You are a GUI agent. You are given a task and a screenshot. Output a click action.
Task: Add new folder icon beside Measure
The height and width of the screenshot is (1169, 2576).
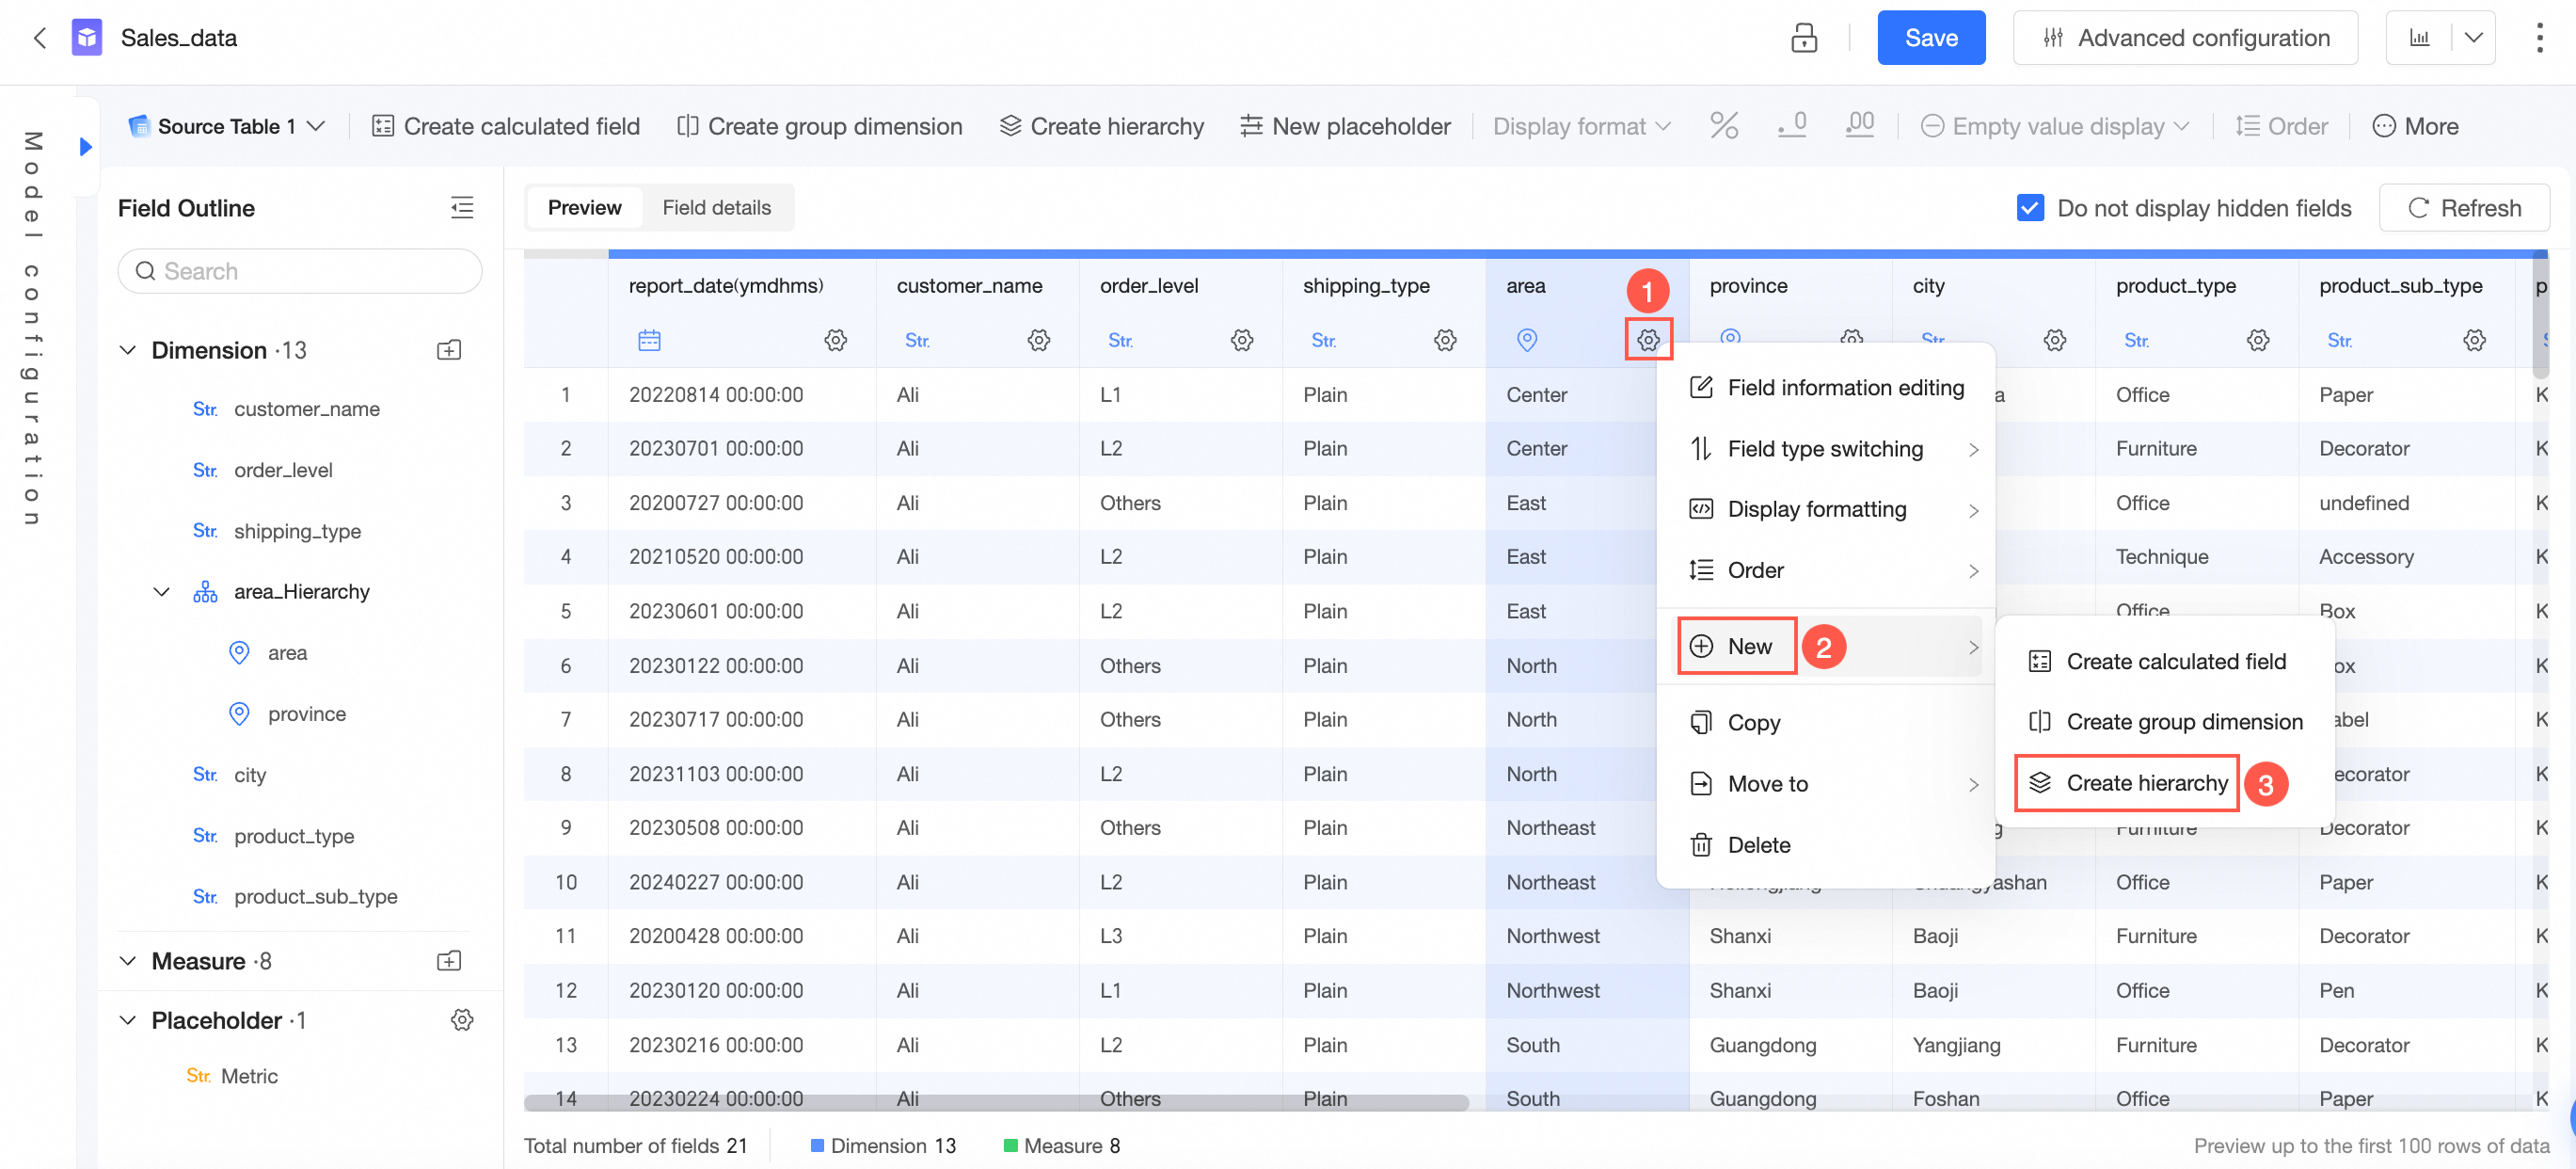tap(449, 961)
